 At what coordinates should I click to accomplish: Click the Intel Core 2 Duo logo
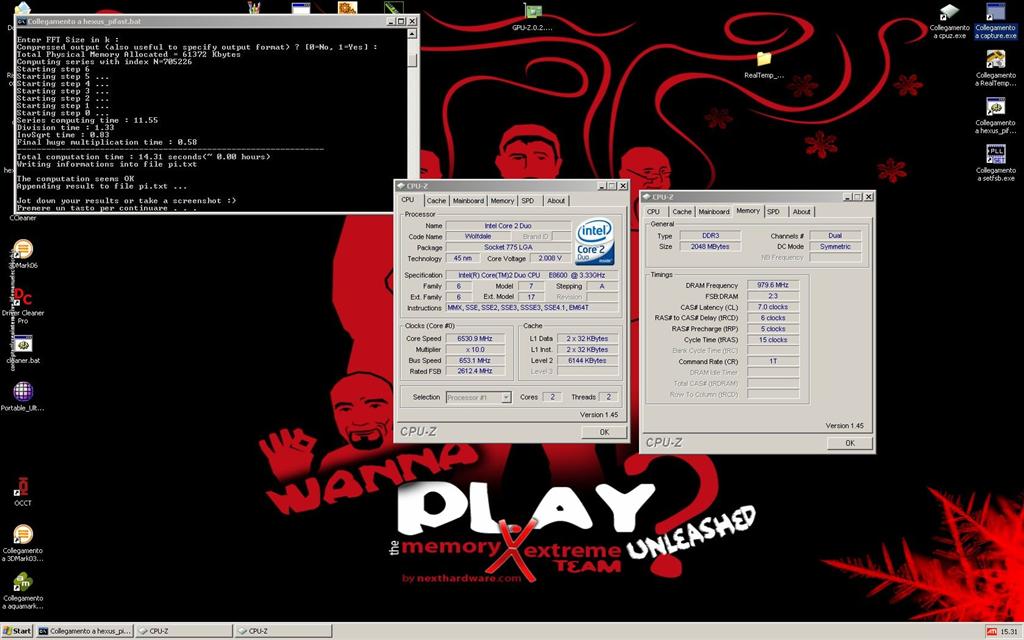(x=594, y=242)
